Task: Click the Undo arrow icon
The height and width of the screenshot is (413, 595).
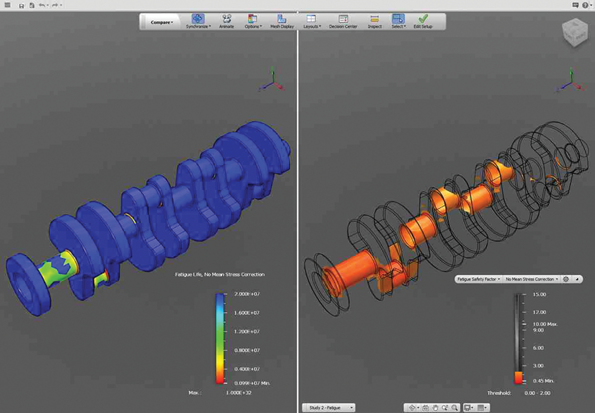Action: pyautogui.click(x=42, y=5)
